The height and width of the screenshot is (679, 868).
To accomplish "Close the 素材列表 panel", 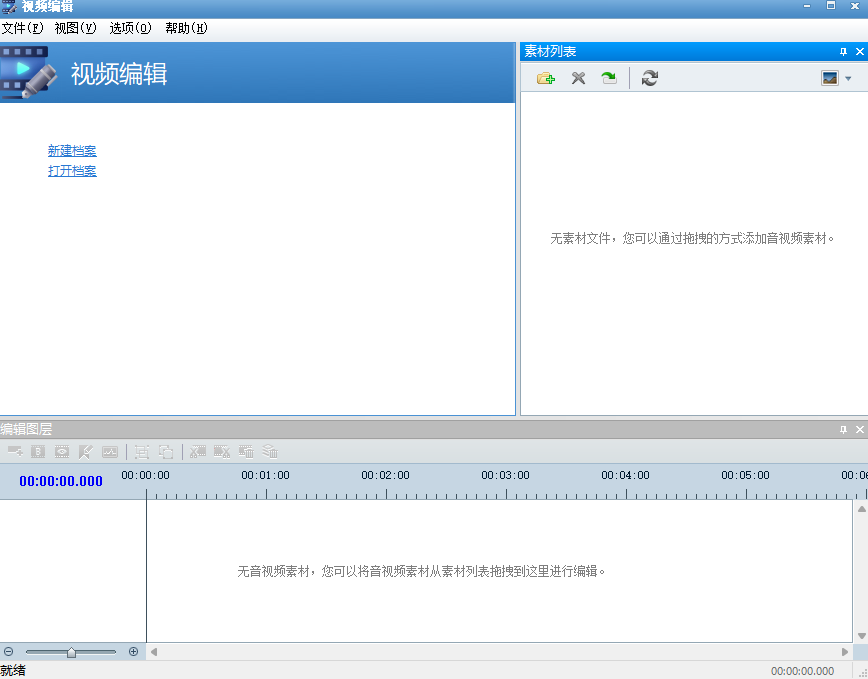I will tap(860, 51).
